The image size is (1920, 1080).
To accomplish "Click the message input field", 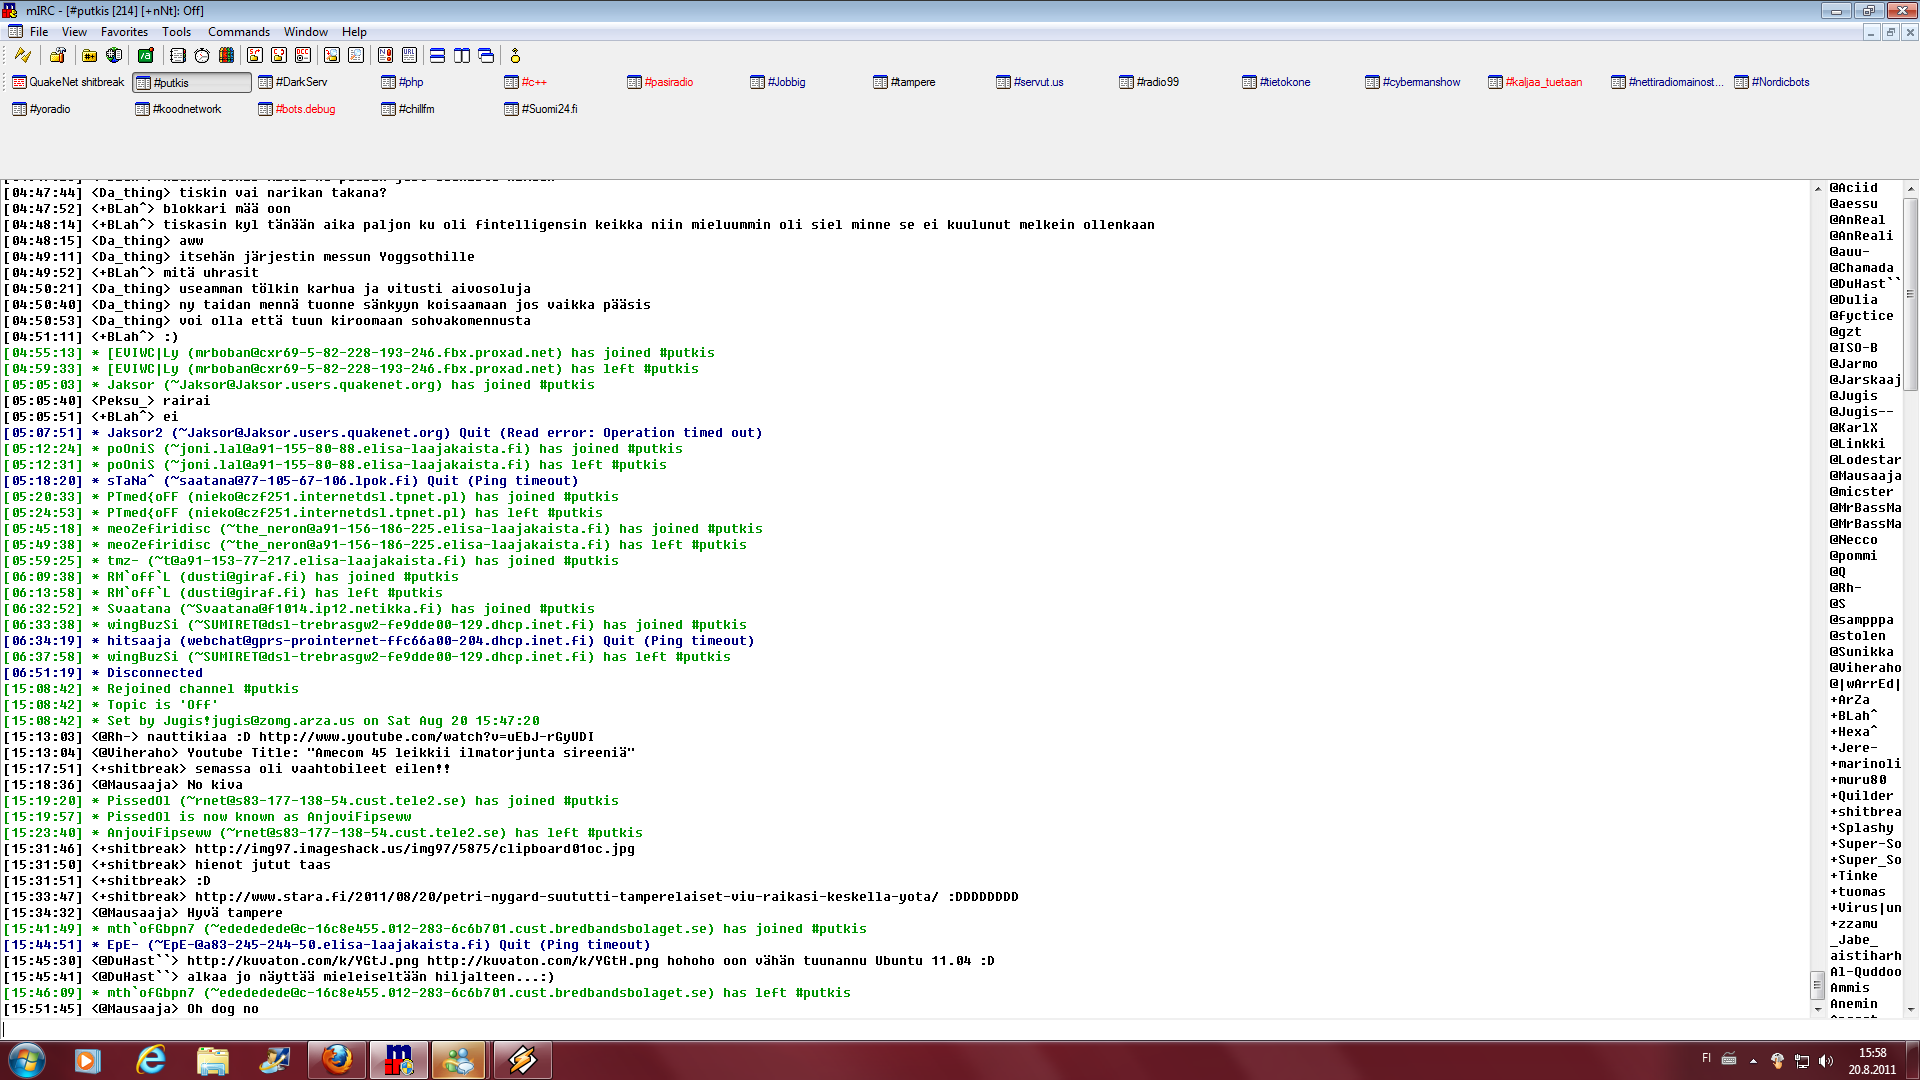I will pyautogui.click(x=900, y=1028).
